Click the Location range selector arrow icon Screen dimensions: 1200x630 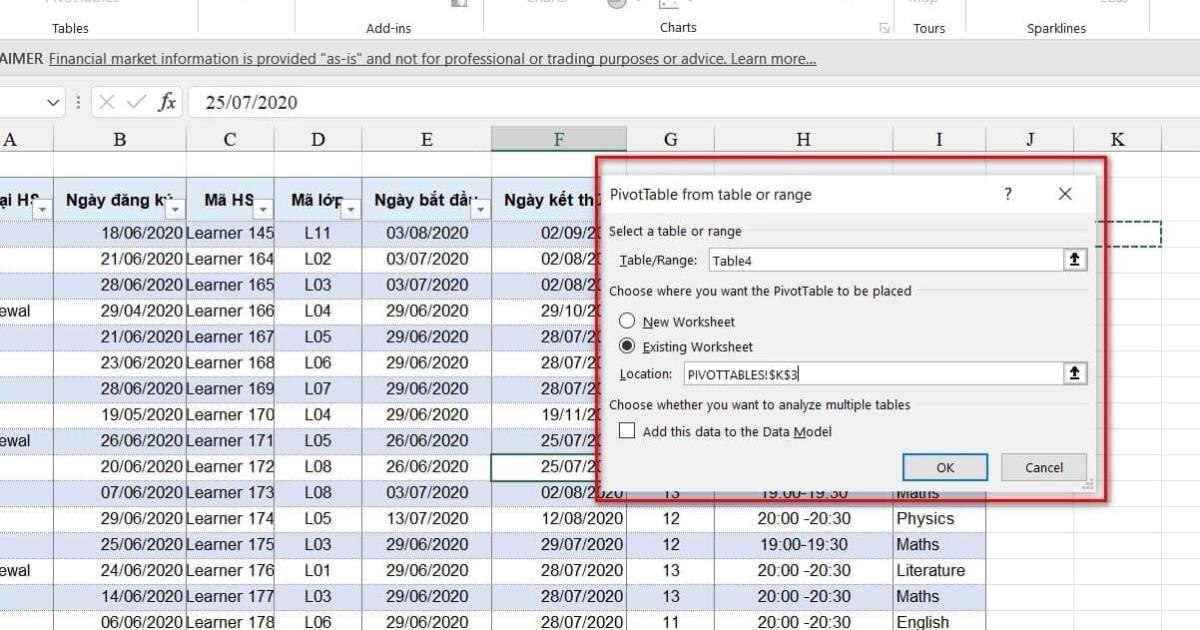point(1075,373)
